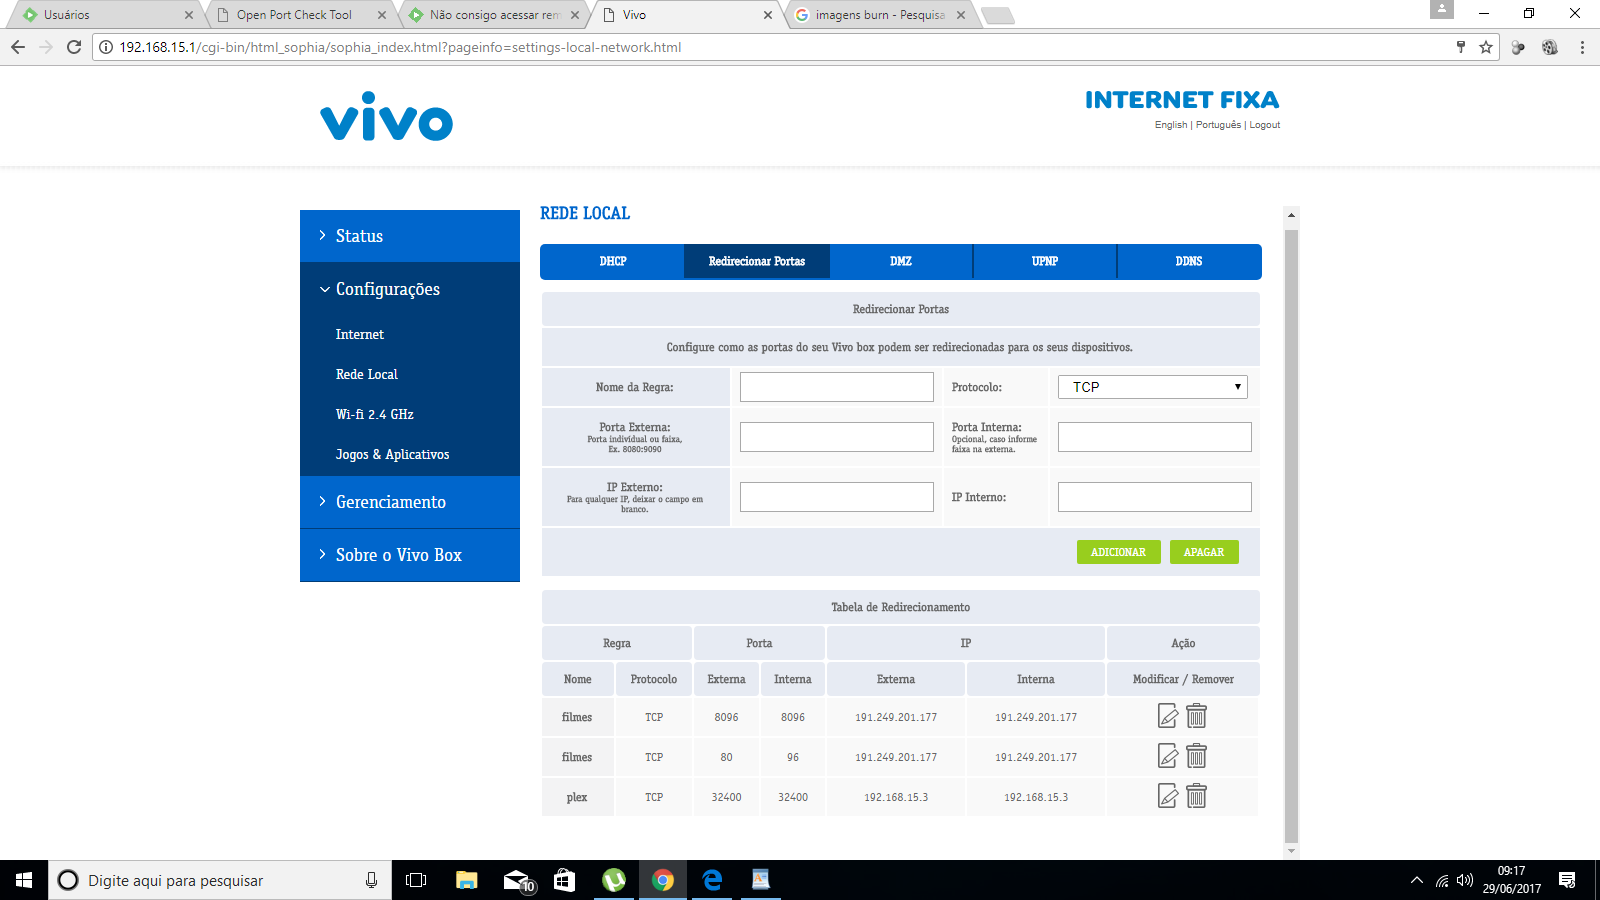
Task: Open Jogos & Aplicativos settings
Action: pyautogui.click(x=393, y=455)
